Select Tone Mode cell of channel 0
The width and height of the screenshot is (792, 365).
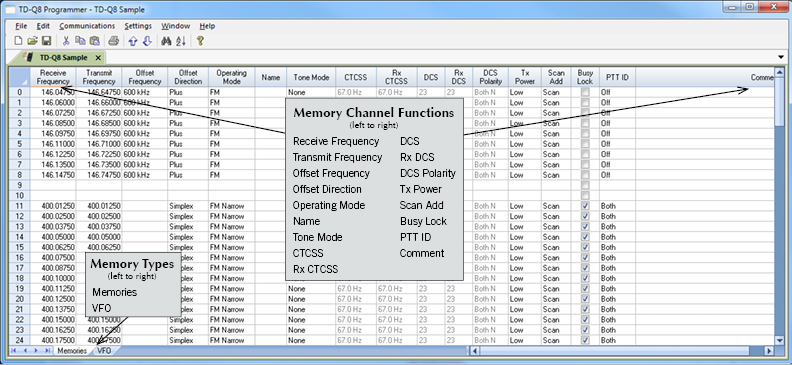pyautogui.click(x=312, y=92)
